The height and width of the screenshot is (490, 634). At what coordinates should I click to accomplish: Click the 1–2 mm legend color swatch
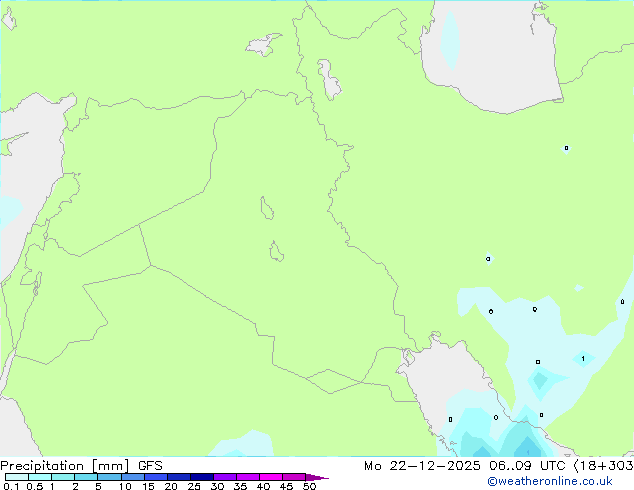pyautogui.click(x=63, y=477)
